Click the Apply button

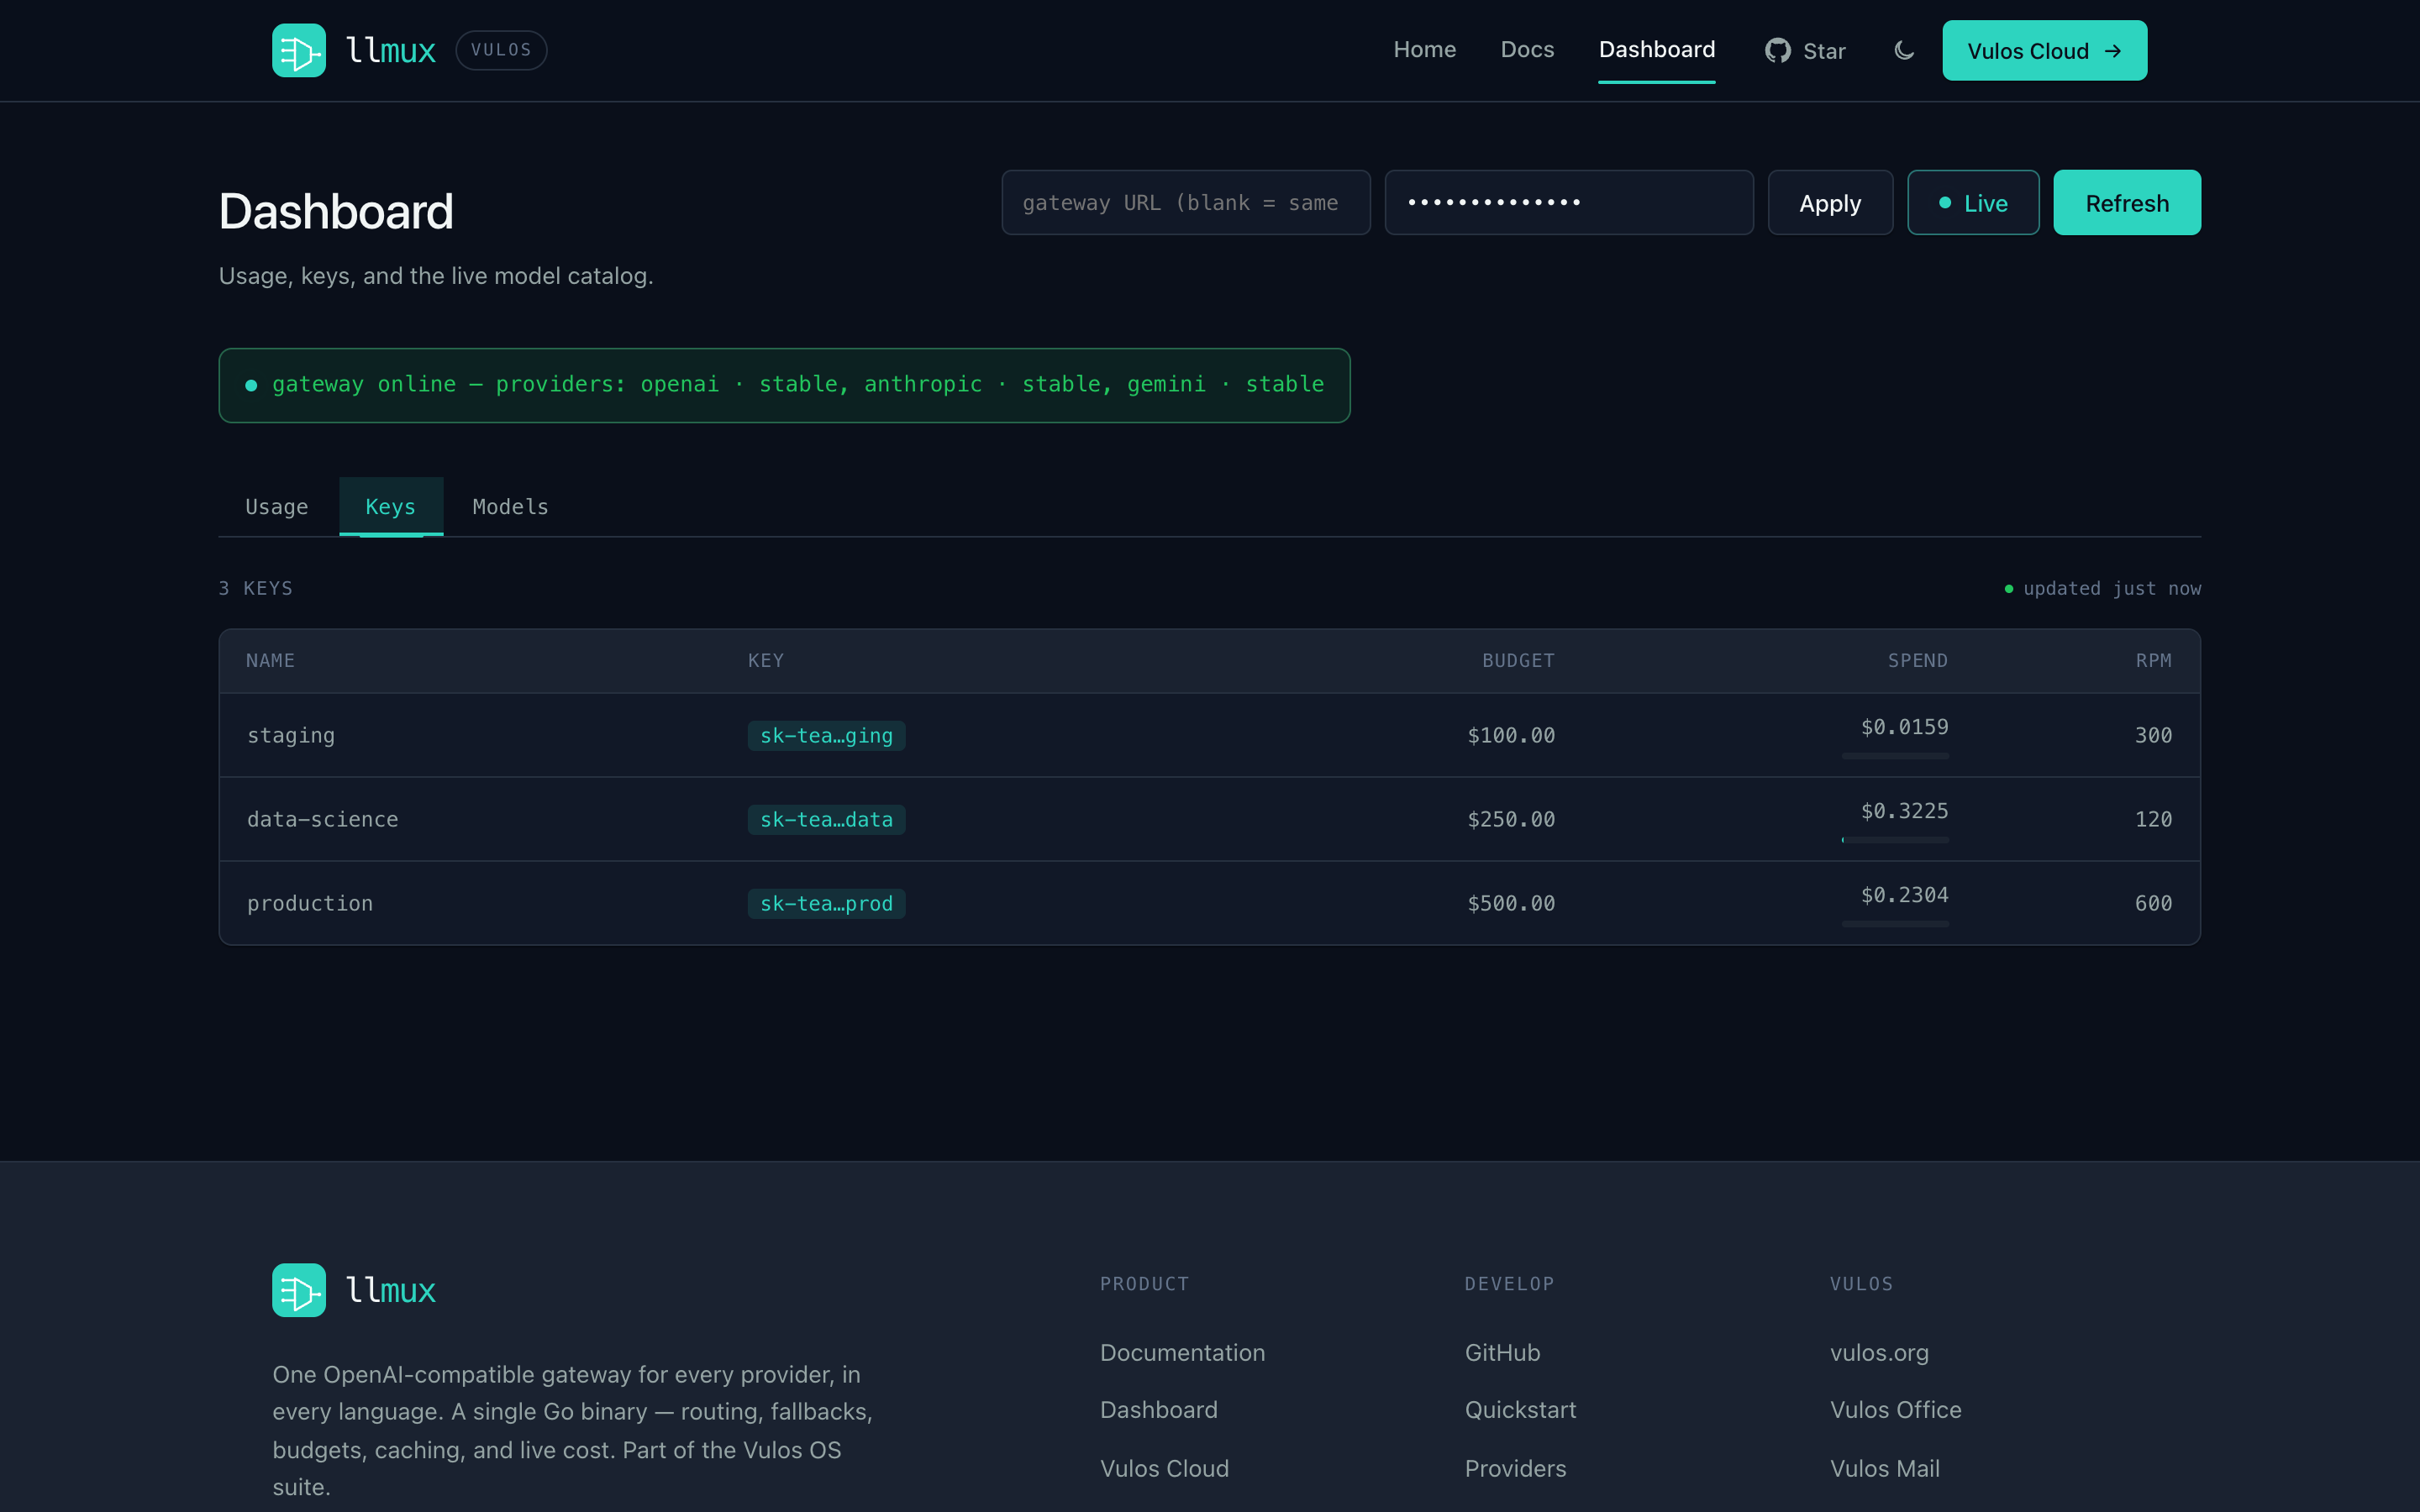coord(1830,202)
